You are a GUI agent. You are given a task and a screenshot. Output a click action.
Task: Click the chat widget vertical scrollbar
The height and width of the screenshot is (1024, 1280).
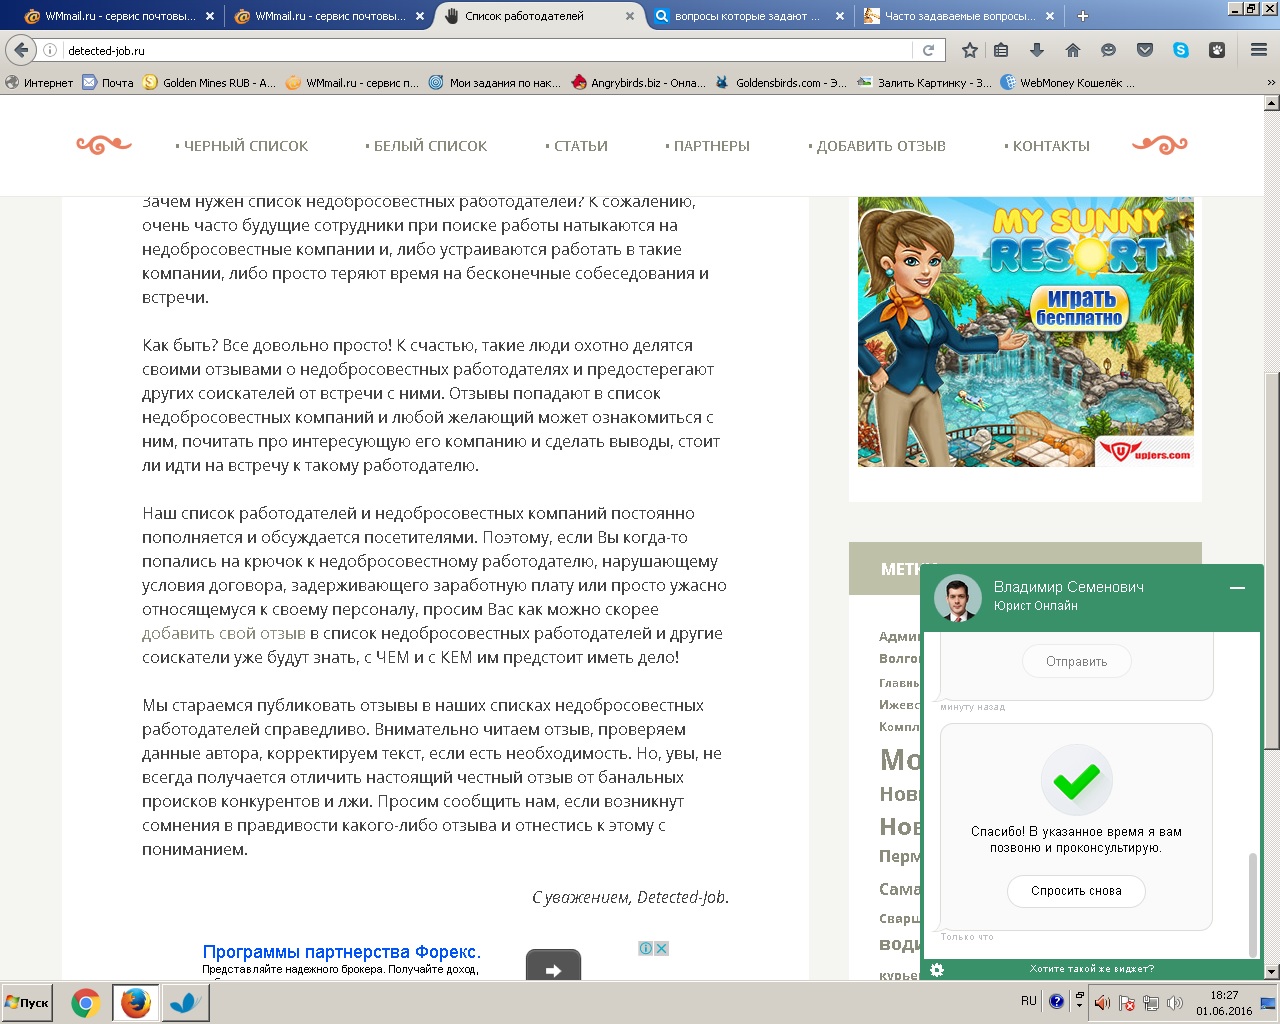pos(1253,905)
